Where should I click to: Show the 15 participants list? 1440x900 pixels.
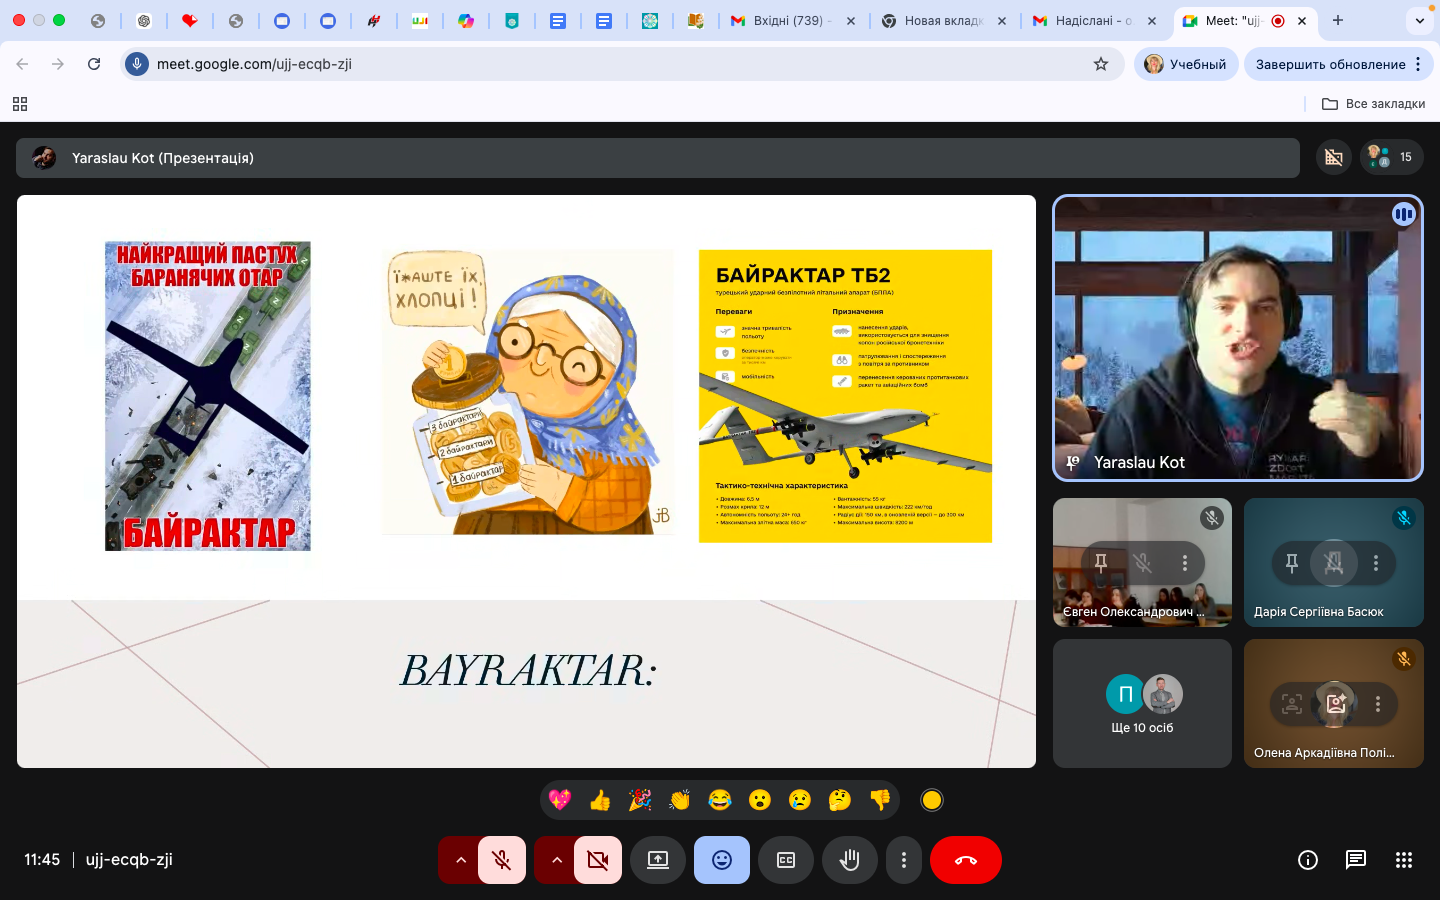(x=1391, y=157)
